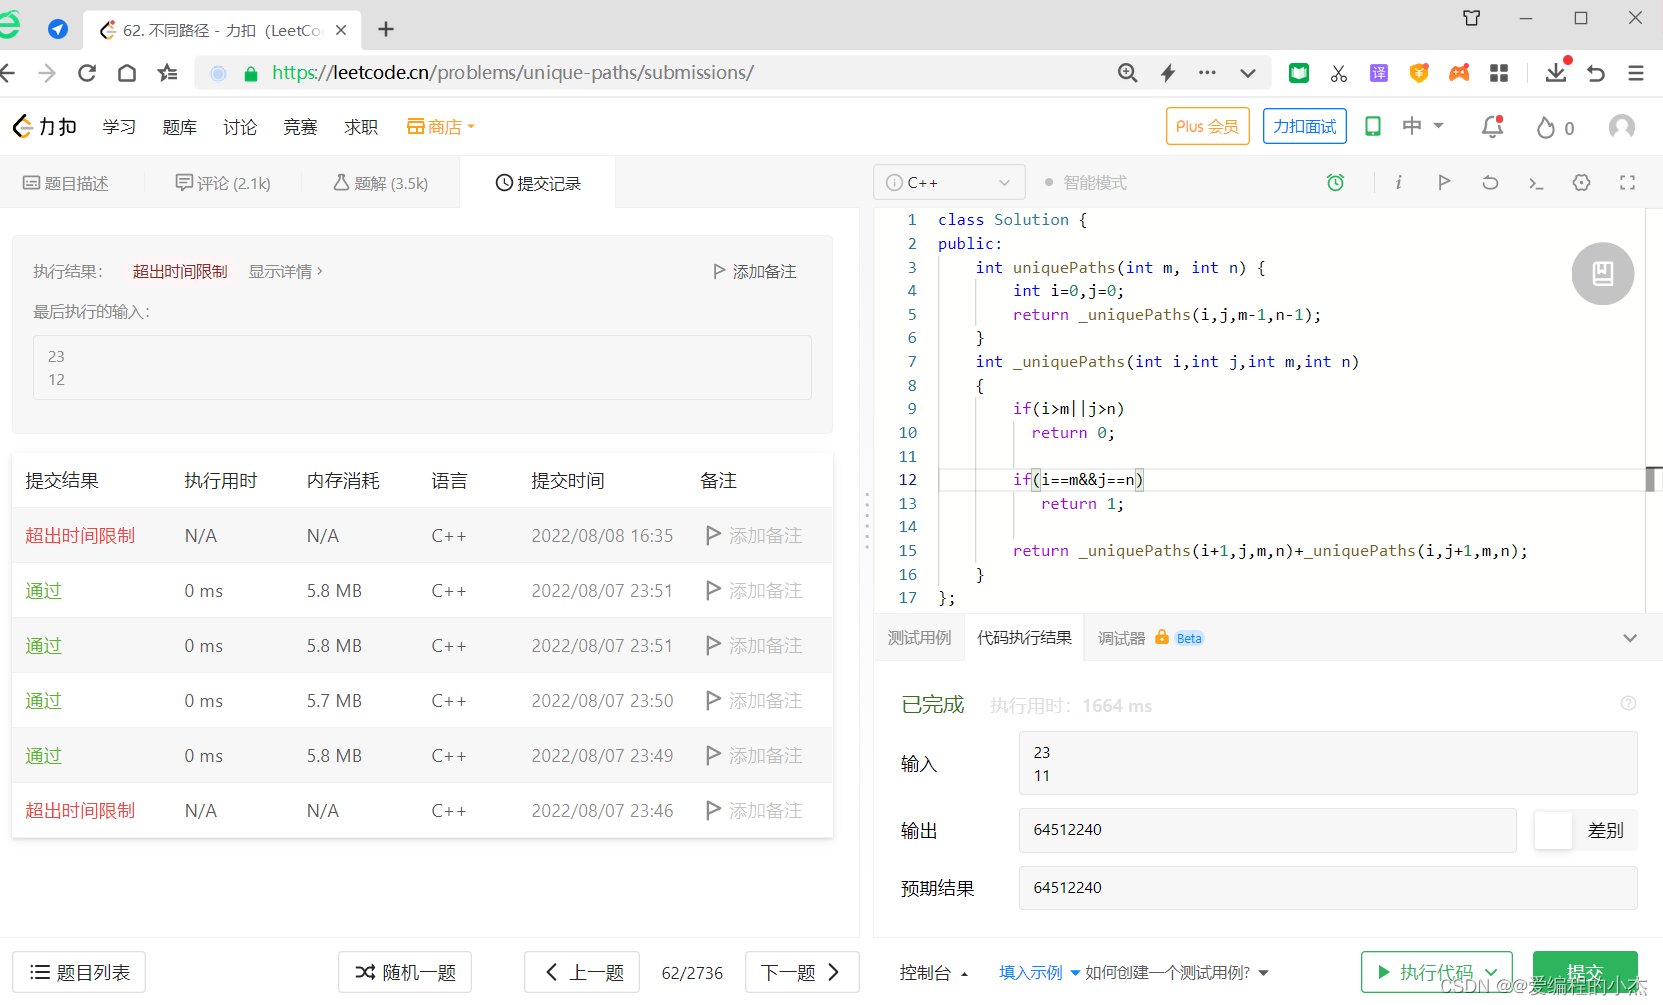Collapse the console panel with the chevron
The width and height of the screenshot is (1663, 1005).
(x=1630, y=637)
